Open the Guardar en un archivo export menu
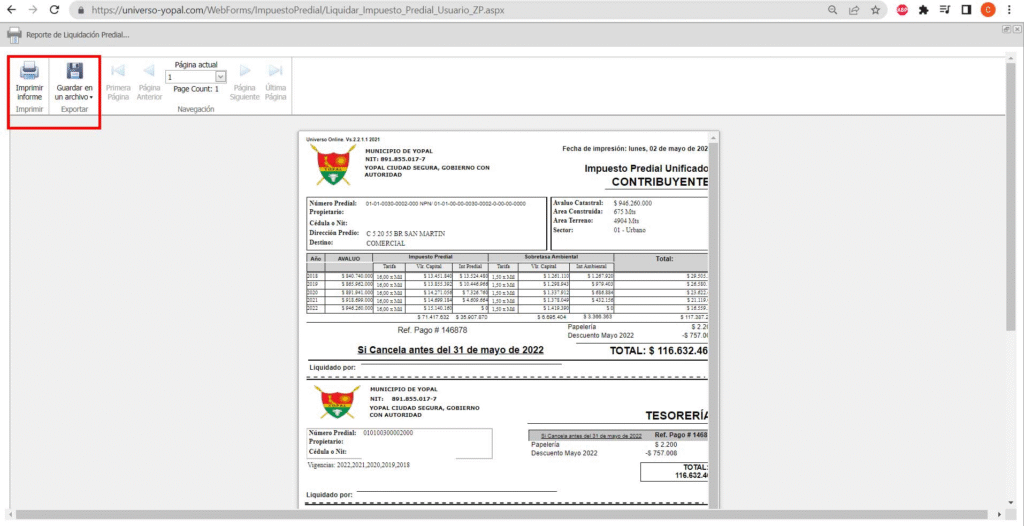Viewport: 1024px width, 526px height. 74,82
